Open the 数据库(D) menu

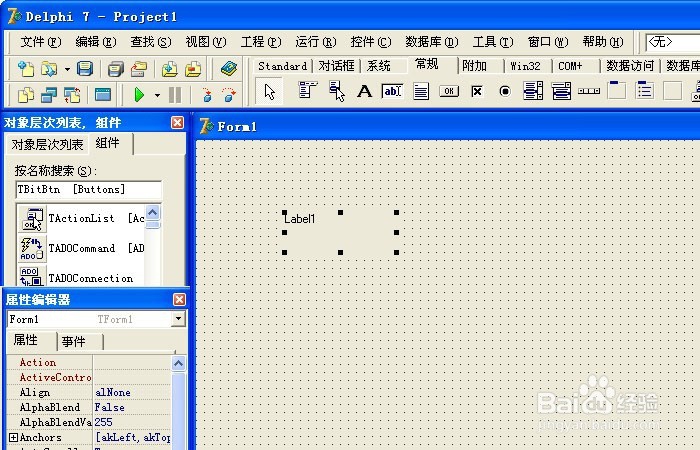pos(432,42)
